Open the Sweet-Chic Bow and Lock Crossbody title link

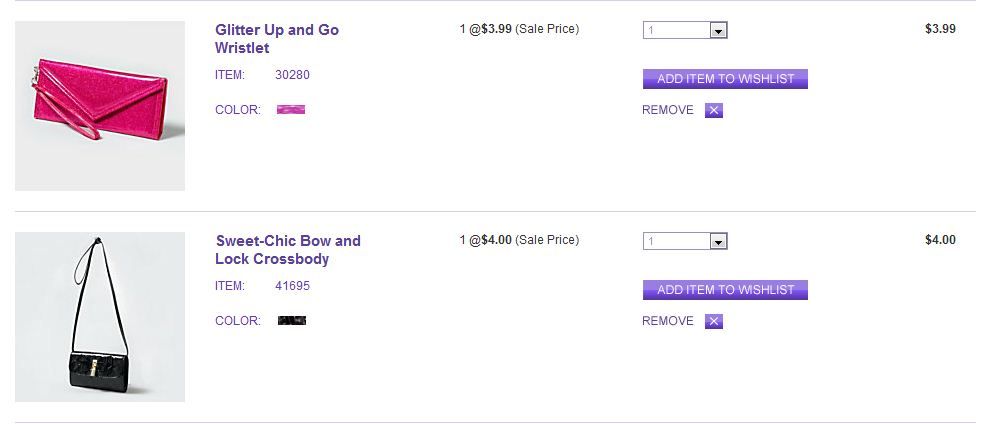click(288, 250)
